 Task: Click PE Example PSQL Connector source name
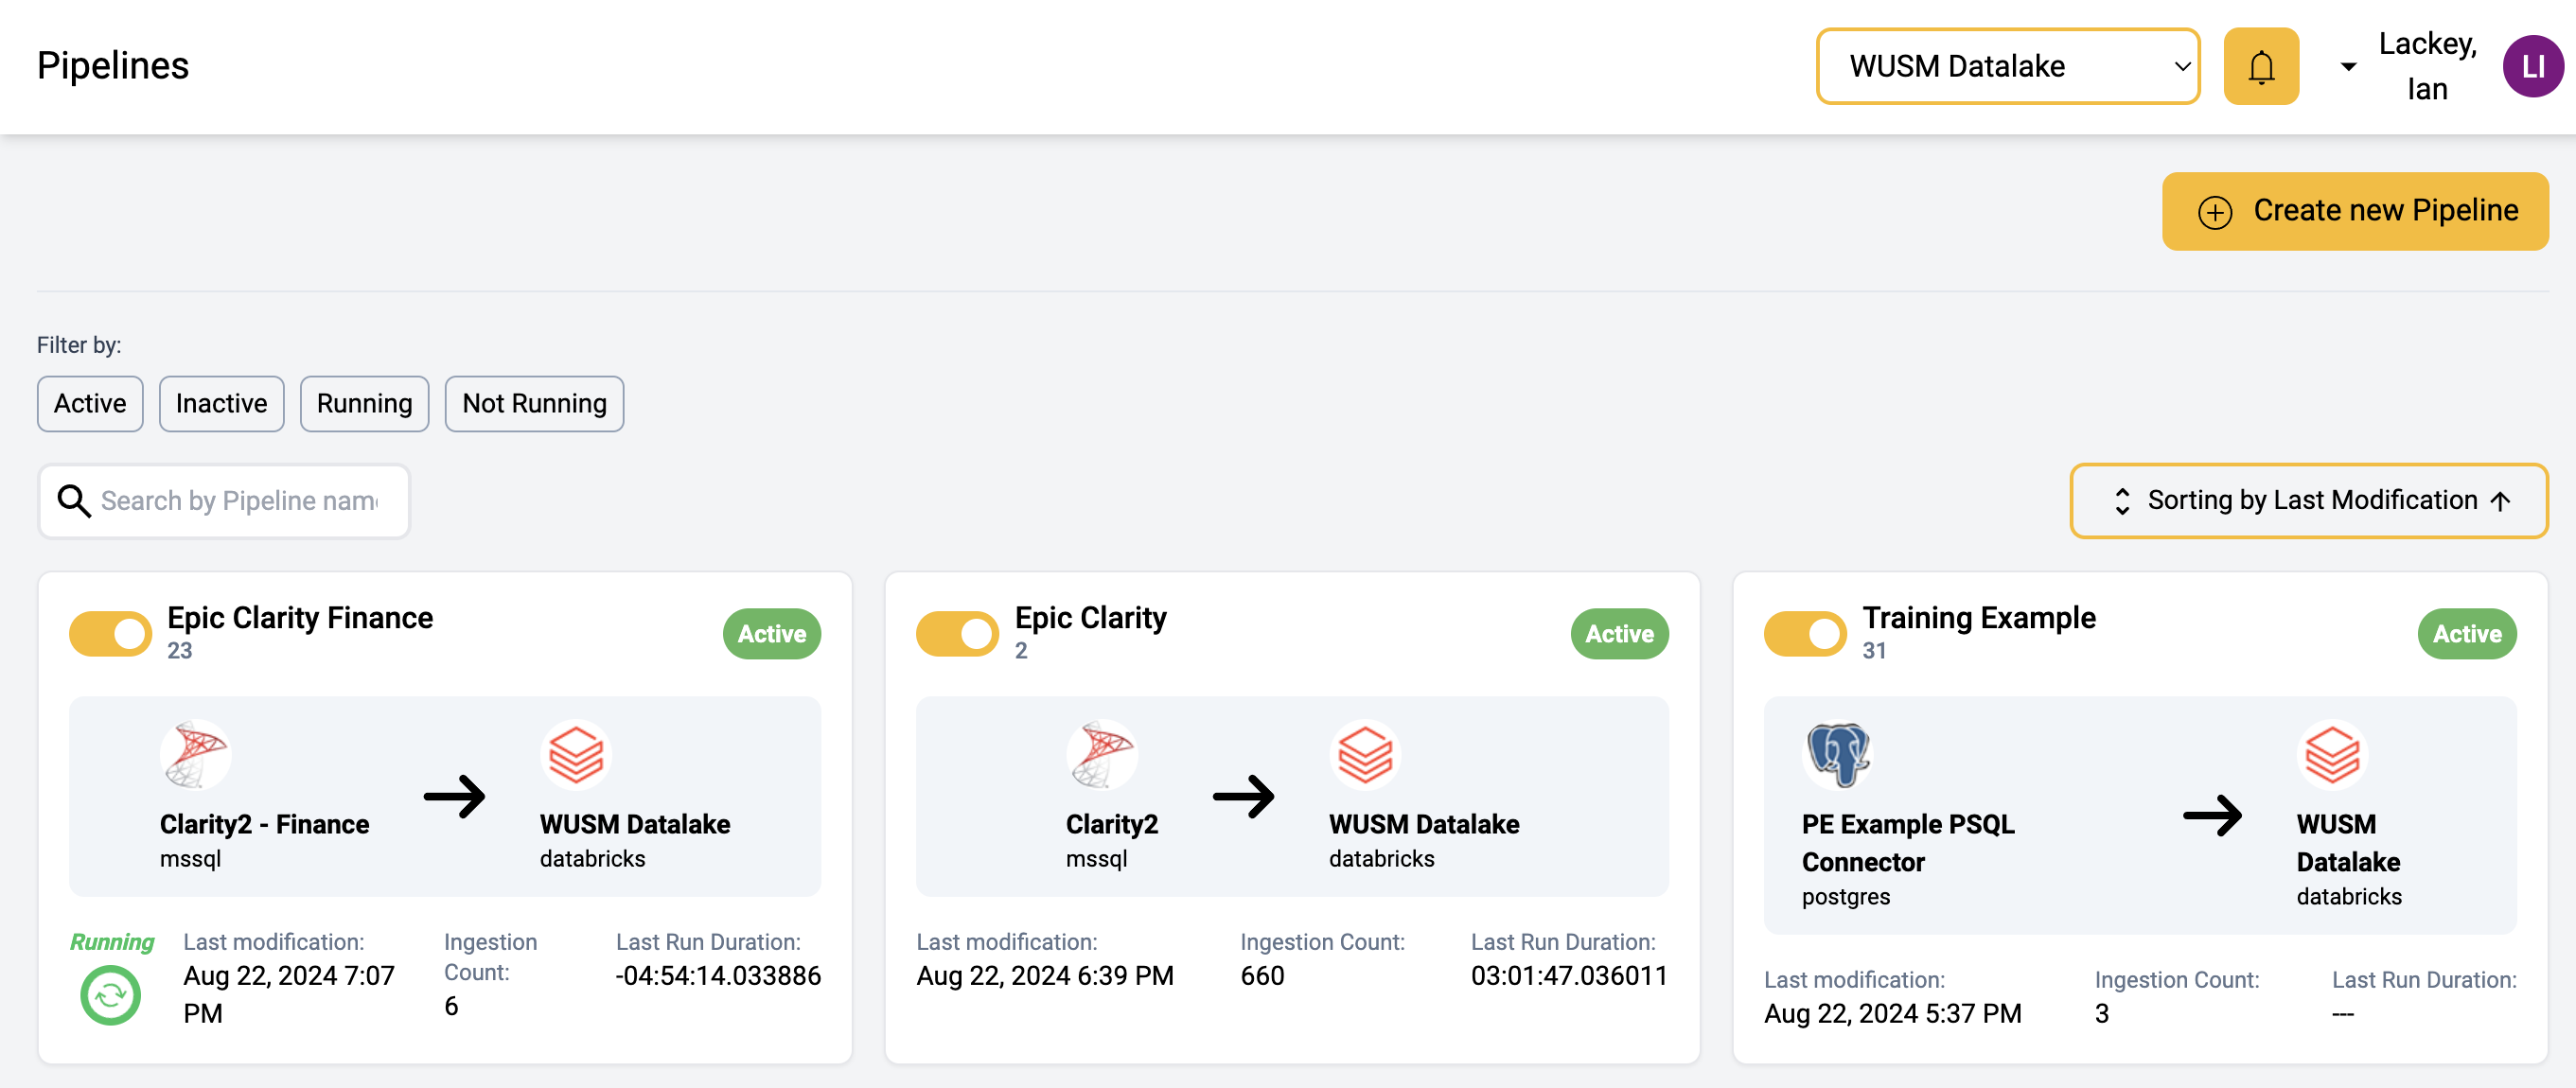(1908, 843)
